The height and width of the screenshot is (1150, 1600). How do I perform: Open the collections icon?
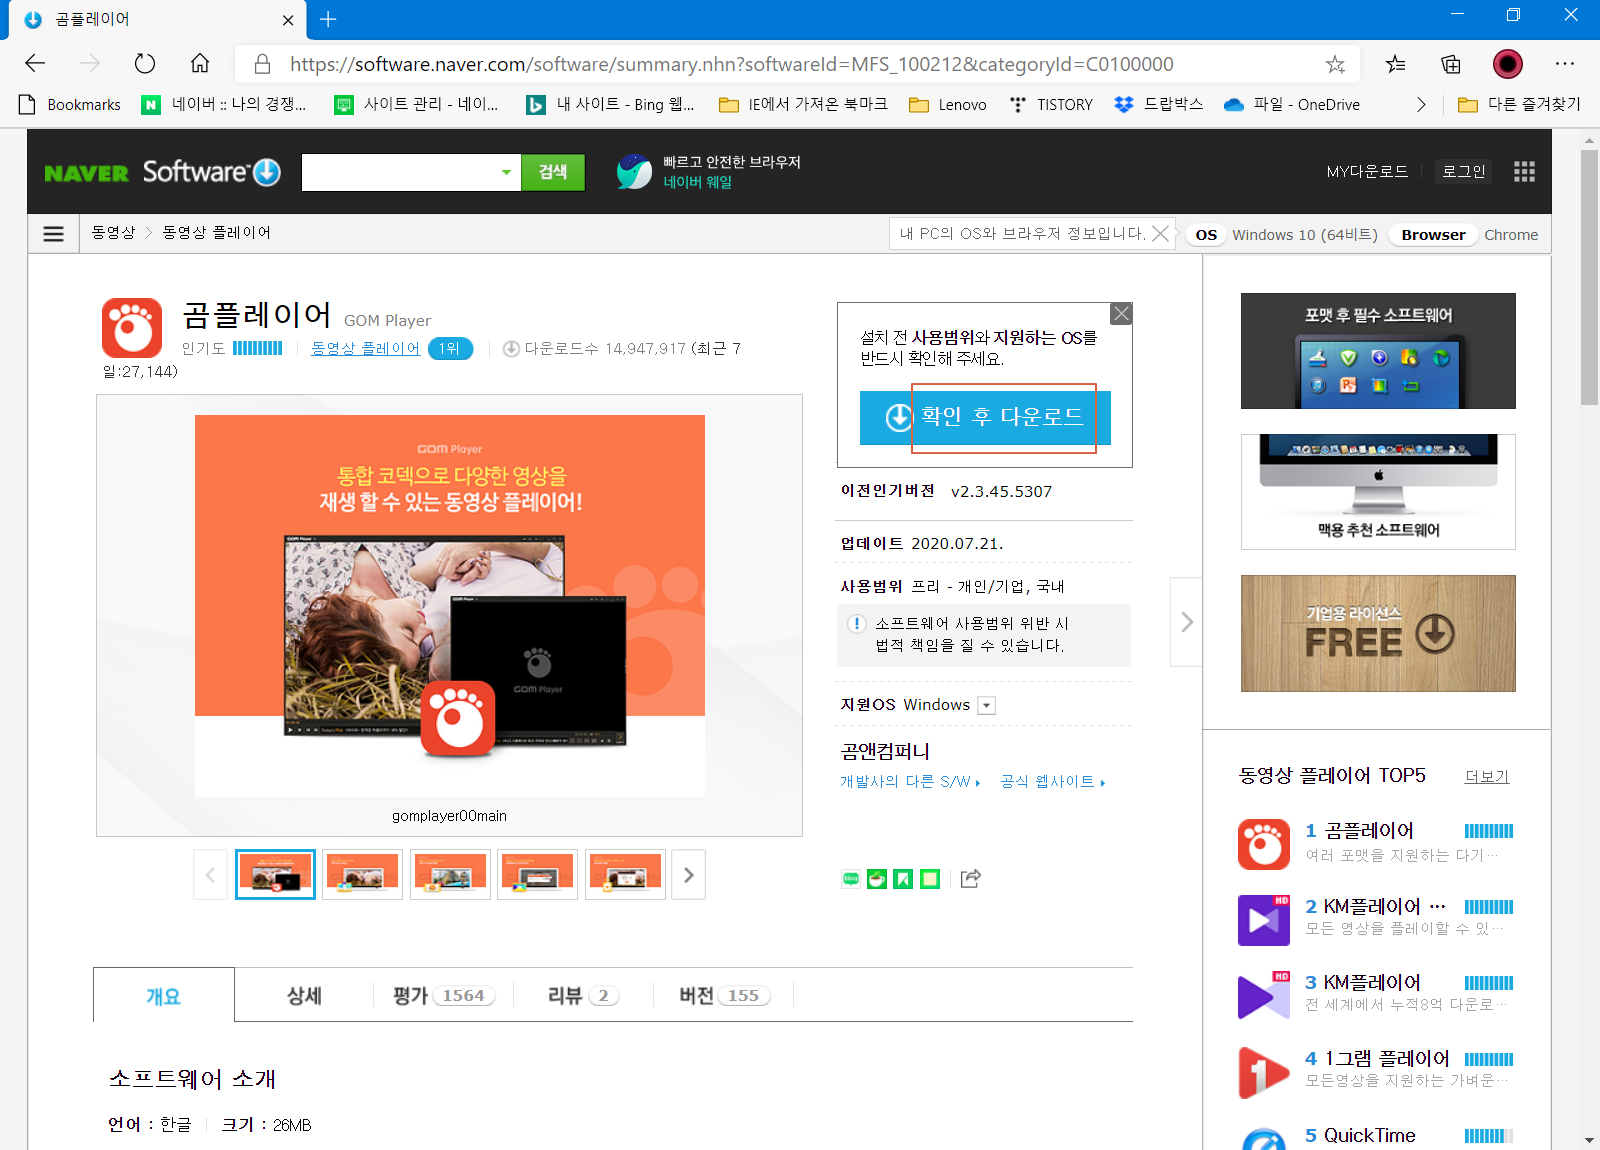(1451, 64)
